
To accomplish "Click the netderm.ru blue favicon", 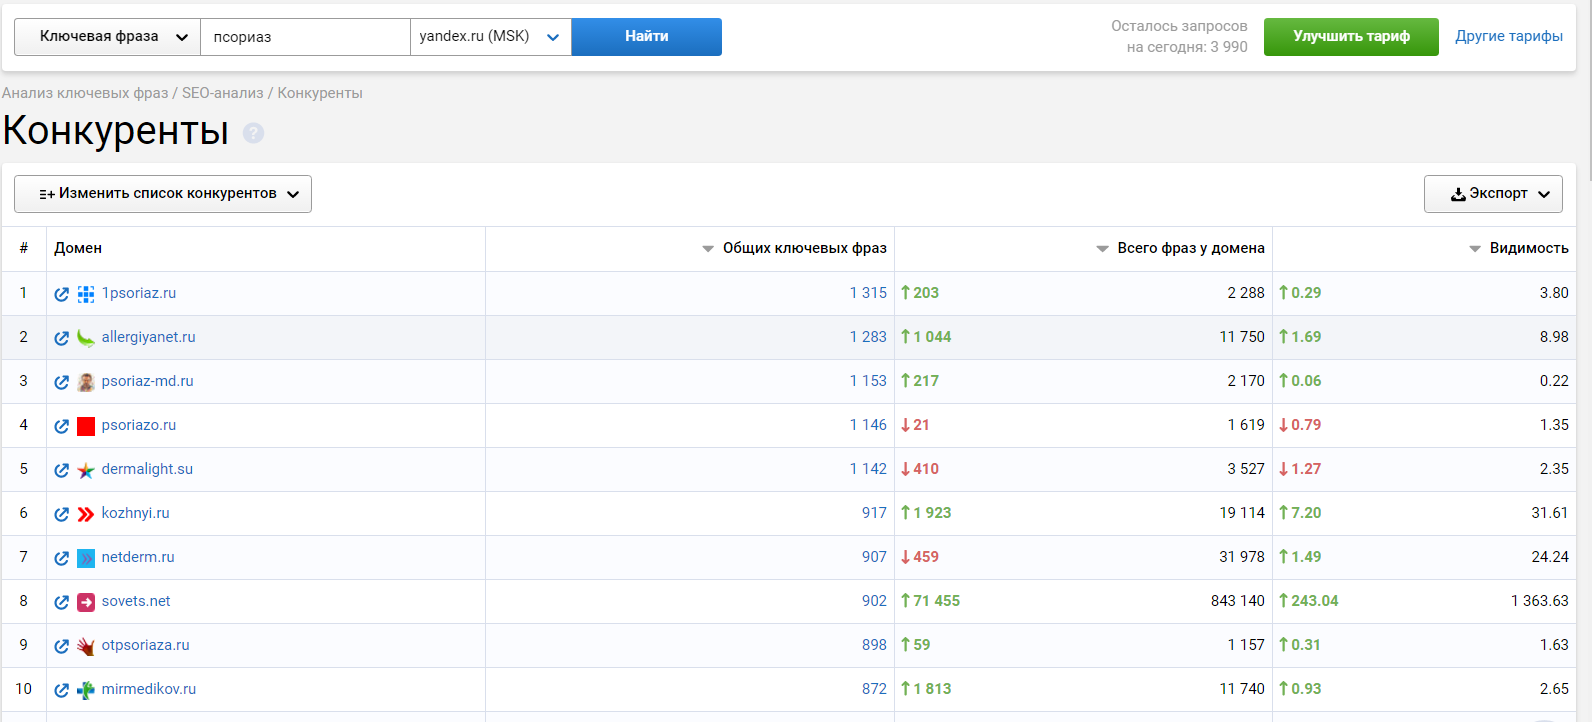I will (86, 558).
